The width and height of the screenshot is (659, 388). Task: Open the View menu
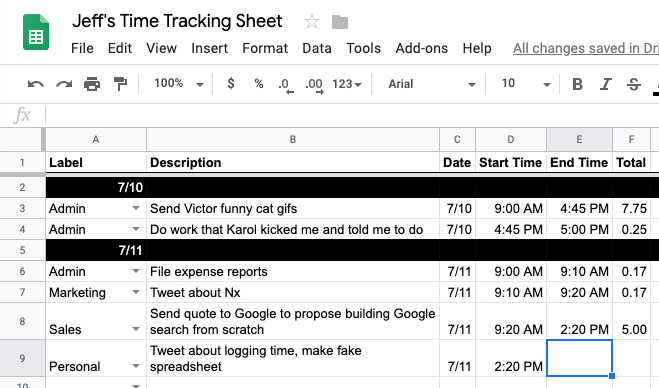(161, 48)
